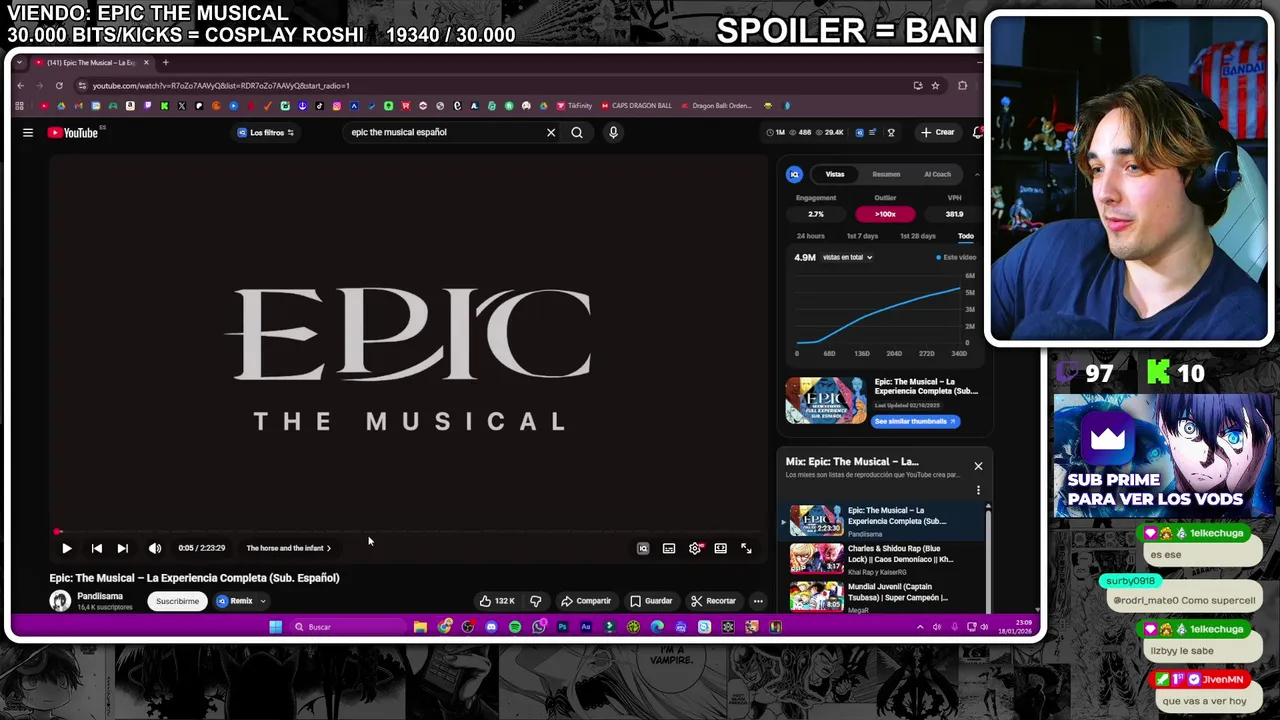Close the Mix playlist panel

pyautogui.click(x=978, y=466)
